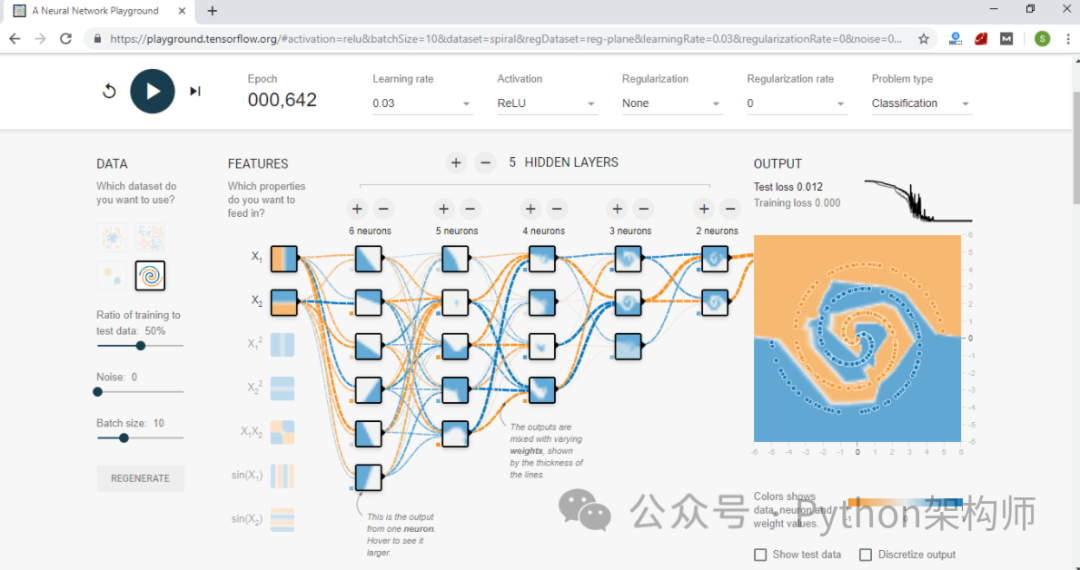Screen dimensions: 1080x570
Task: Click the bottom neuron in 4-neuron layer
Action: (542, 390)
